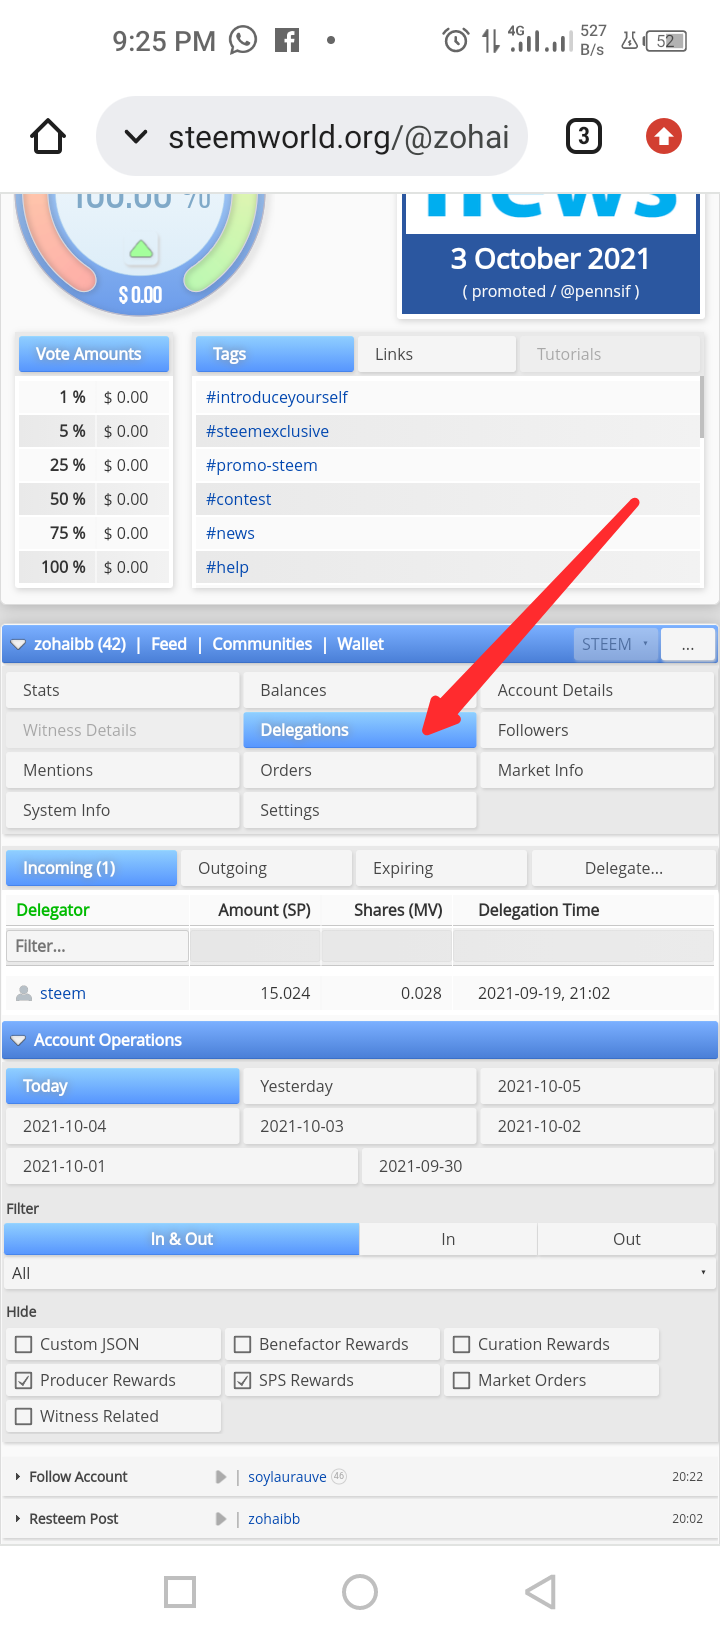Open the Wallet link in account bar
The width and height of the screenshot is (720, 1640).
(x=361, y=644)
